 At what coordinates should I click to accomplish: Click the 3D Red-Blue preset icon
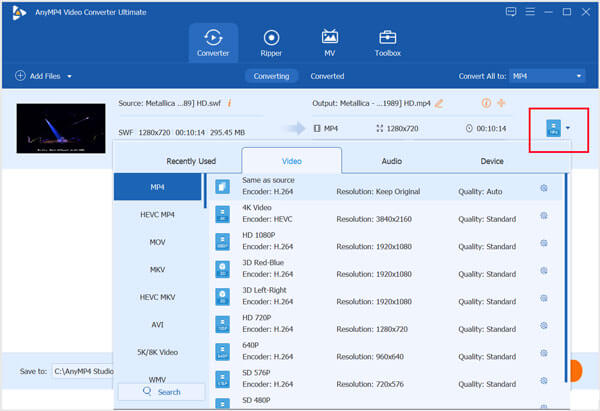pos(222,269)
